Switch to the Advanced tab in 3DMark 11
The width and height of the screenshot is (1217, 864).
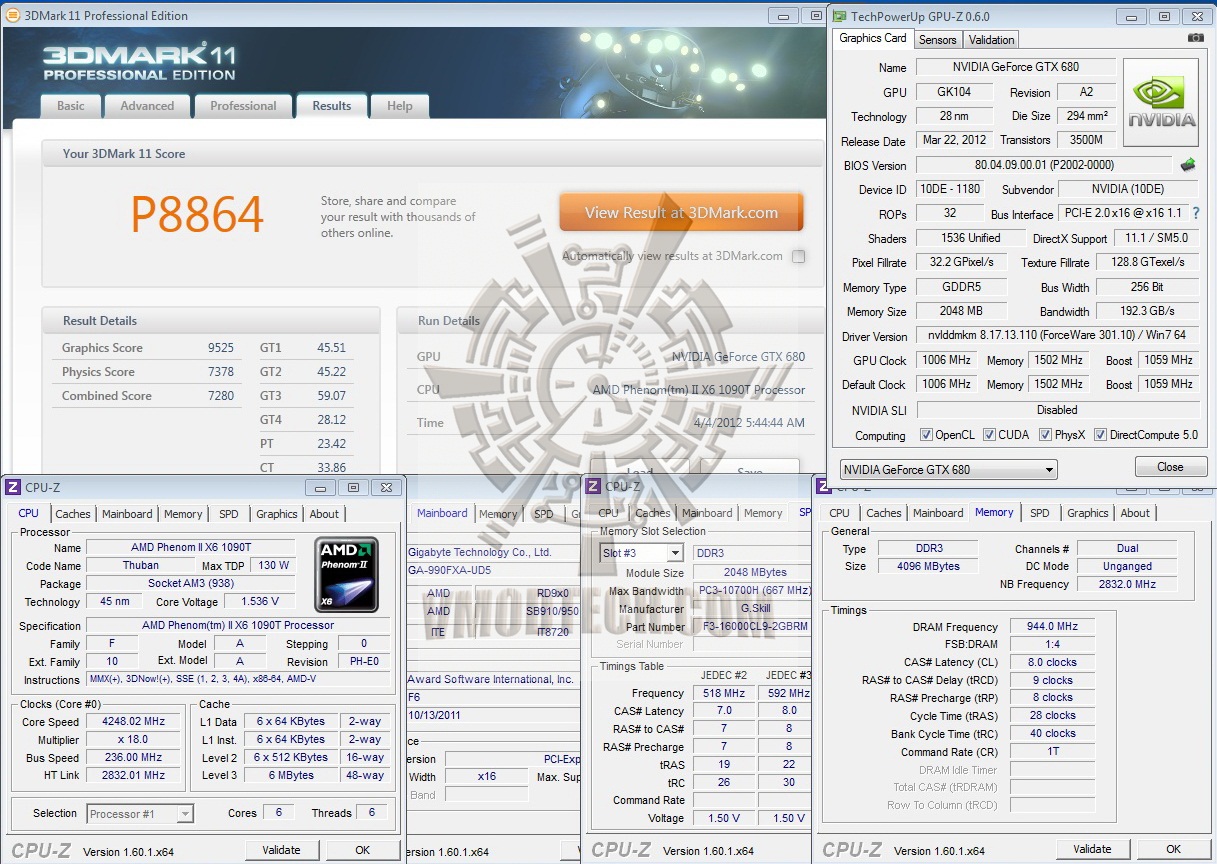[x=147, y=106]
